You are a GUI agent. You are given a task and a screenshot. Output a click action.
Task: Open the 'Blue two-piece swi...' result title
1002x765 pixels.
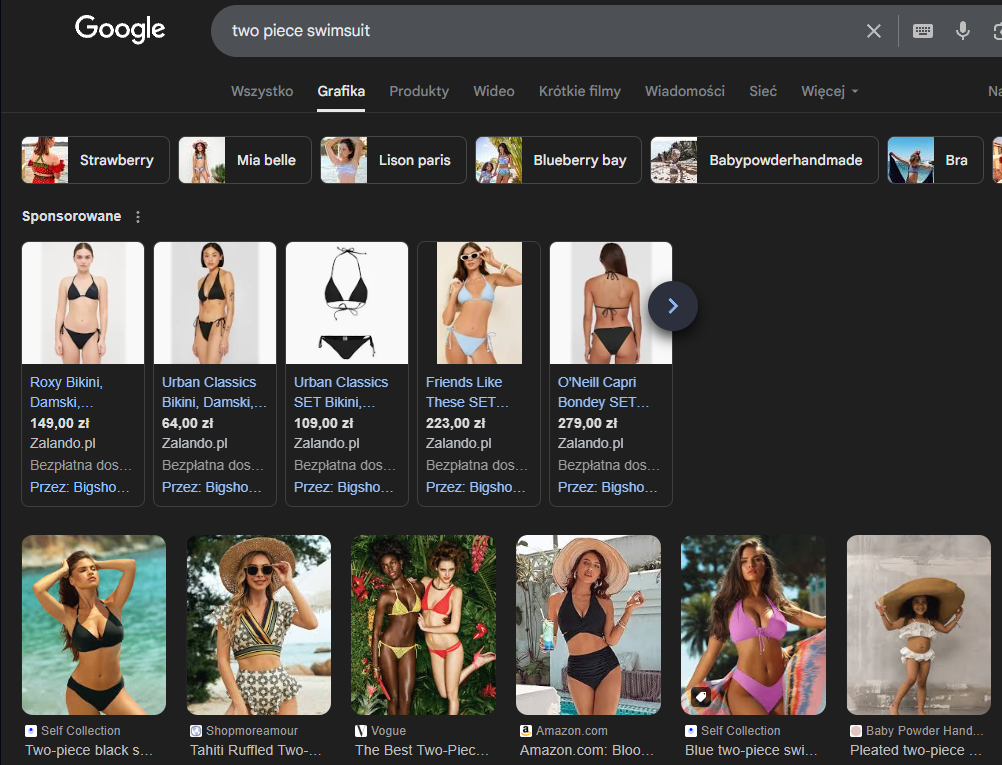coord(751,750)
